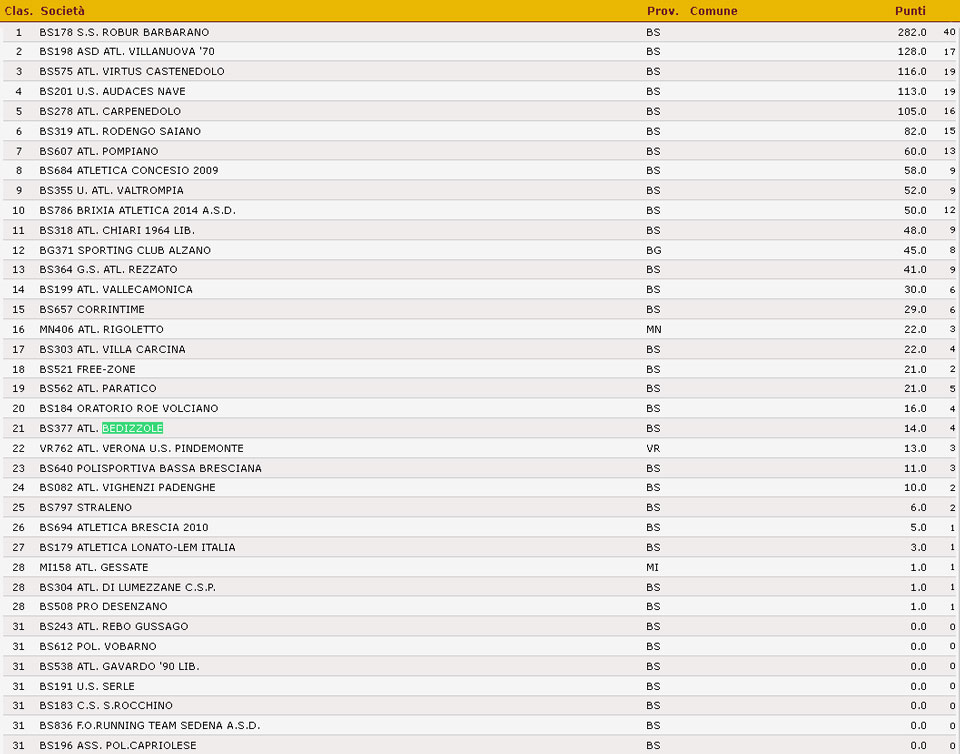Click the highlighted BEDIZZOLE text
This screenshot has height=754, width=960.
(x=132, y=428)
